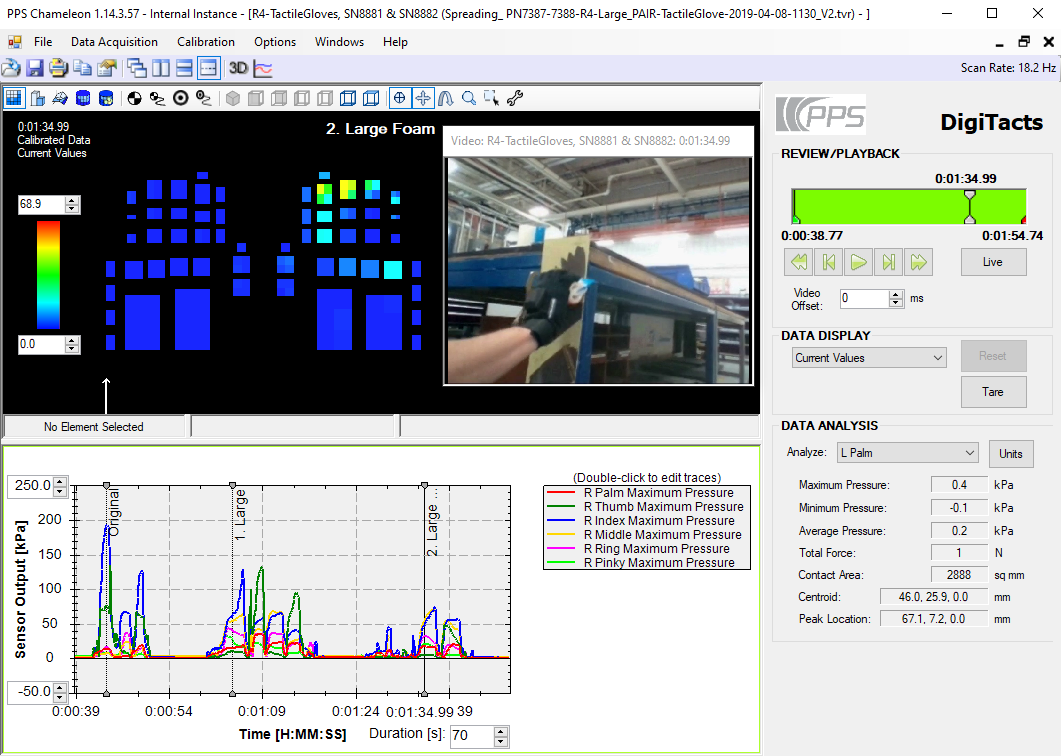Select the surface plot display icon

point(60,98)
